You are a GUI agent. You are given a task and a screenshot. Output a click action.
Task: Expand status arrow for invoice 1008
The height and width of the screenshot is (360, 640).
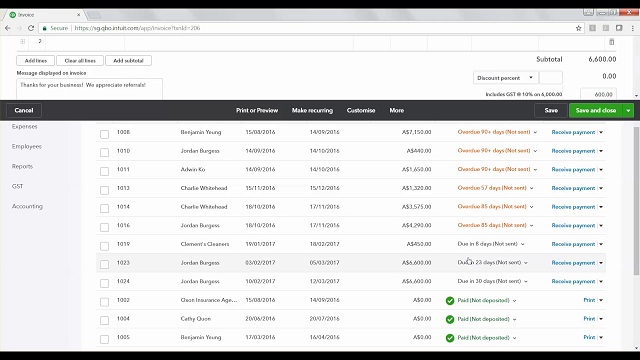pyautogui.click(x=535, y=132)
